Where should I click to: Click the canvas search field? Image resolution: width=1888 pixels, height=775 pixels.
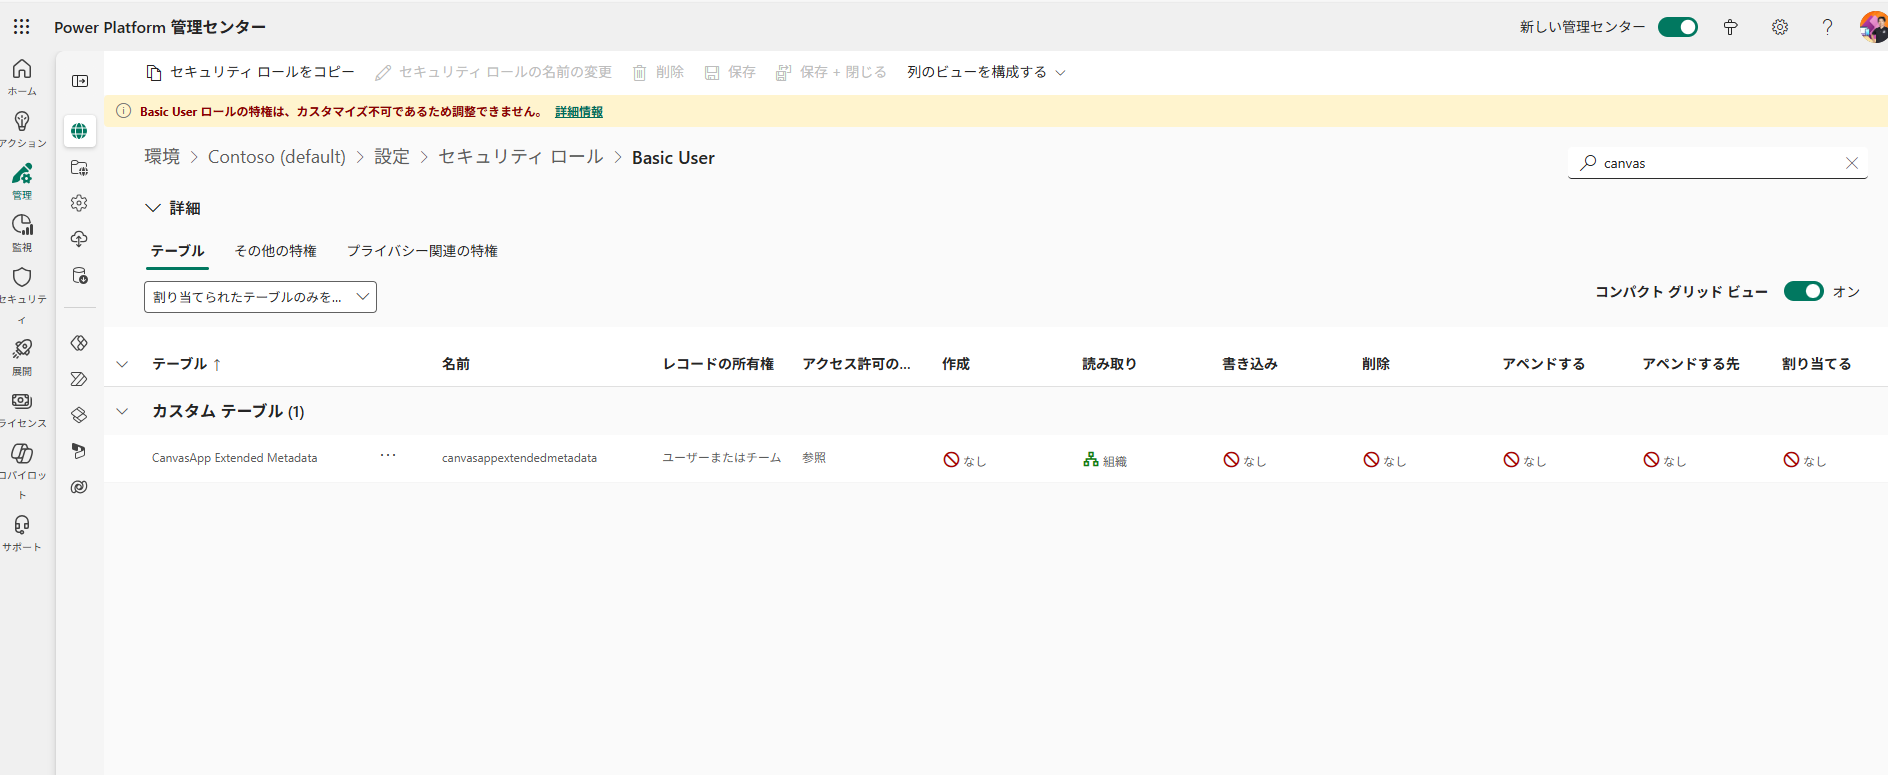[x=1716, y=163]
